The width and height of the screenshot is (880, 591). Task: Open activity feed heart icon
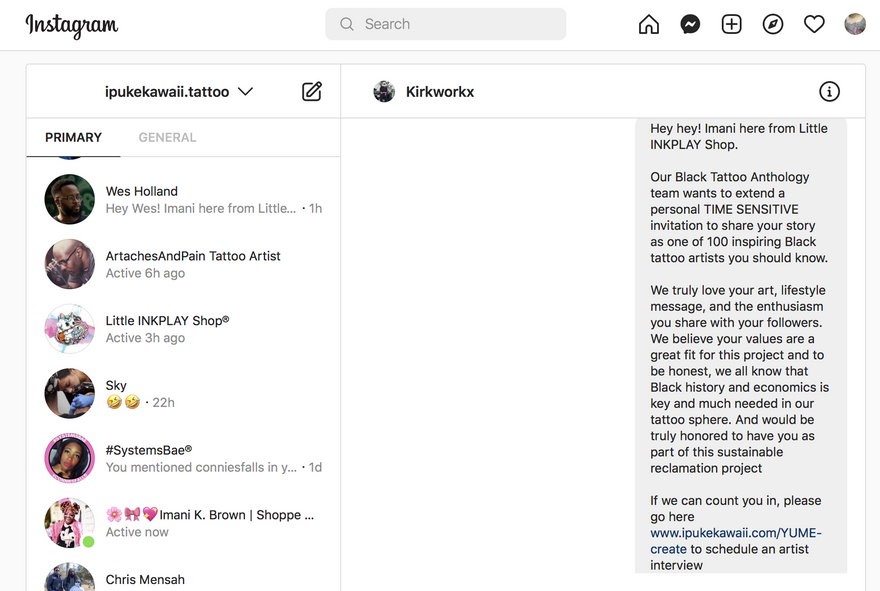814,24
